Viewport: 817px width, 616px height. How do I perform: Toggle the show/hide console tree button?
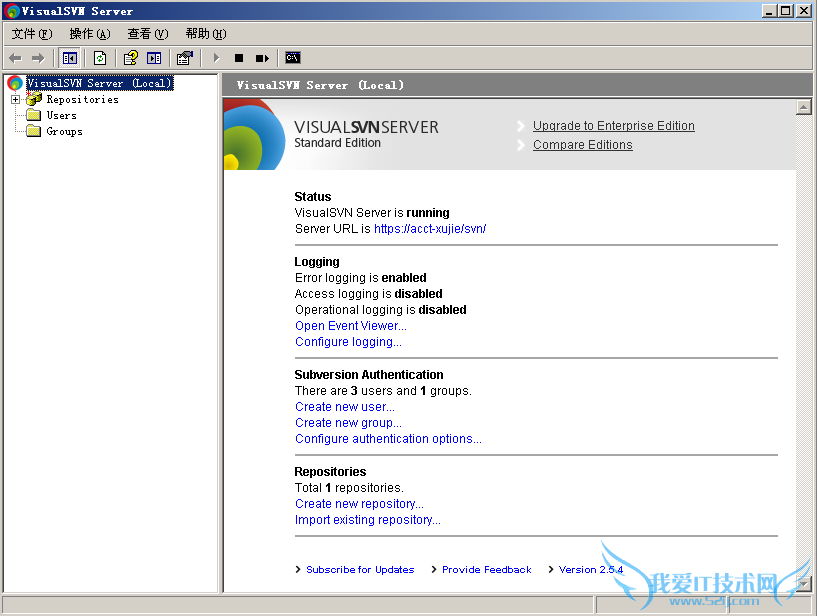click(x=69, y=58)
